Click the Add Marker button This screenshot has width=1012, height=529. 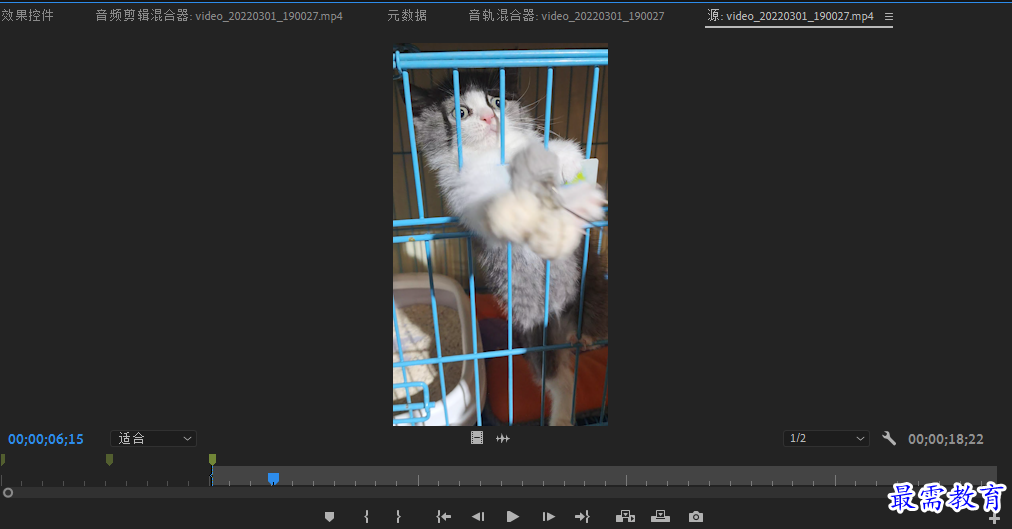pyautogui.click(x=329, y=517)
